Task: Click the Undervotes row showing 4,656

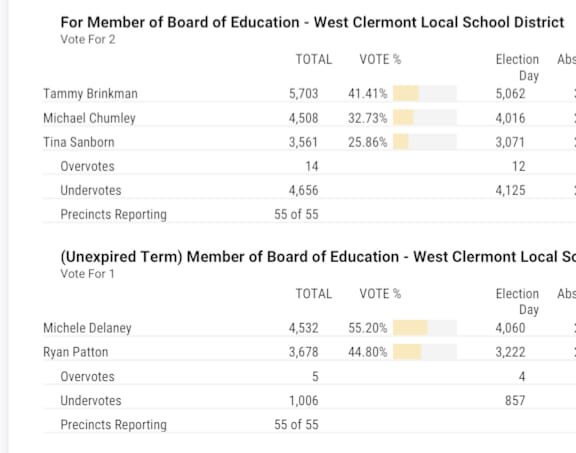Action: click(309, 190)
